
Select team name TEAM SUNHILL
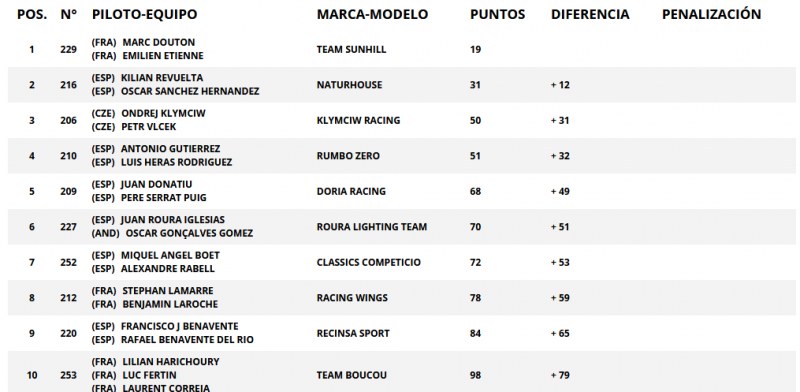[x=351, y=50]
